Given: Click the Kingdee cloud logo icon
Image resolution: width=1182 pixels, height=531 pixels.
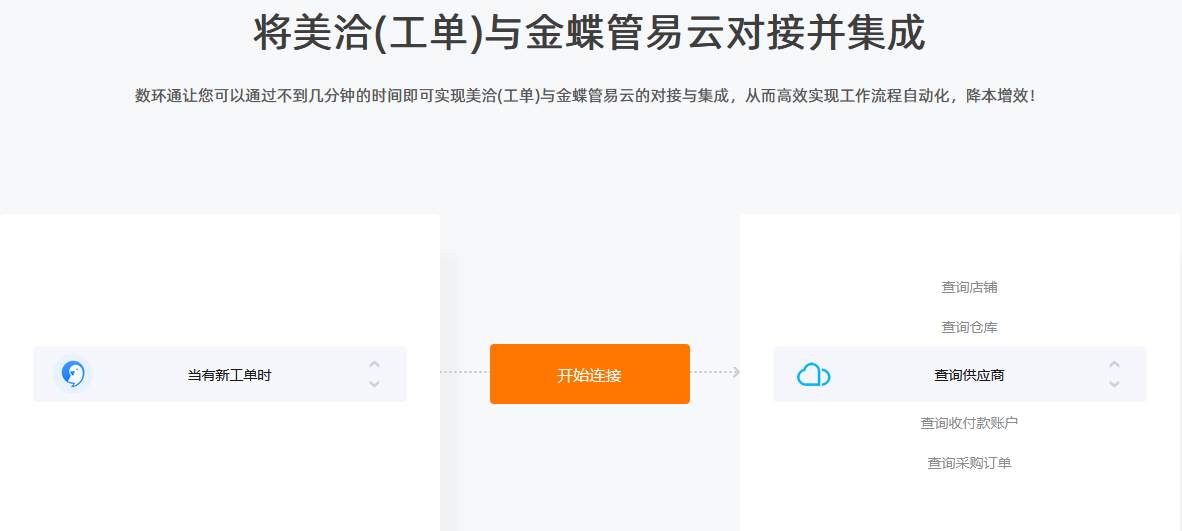Looking at the screenshot, I should 813,375.
